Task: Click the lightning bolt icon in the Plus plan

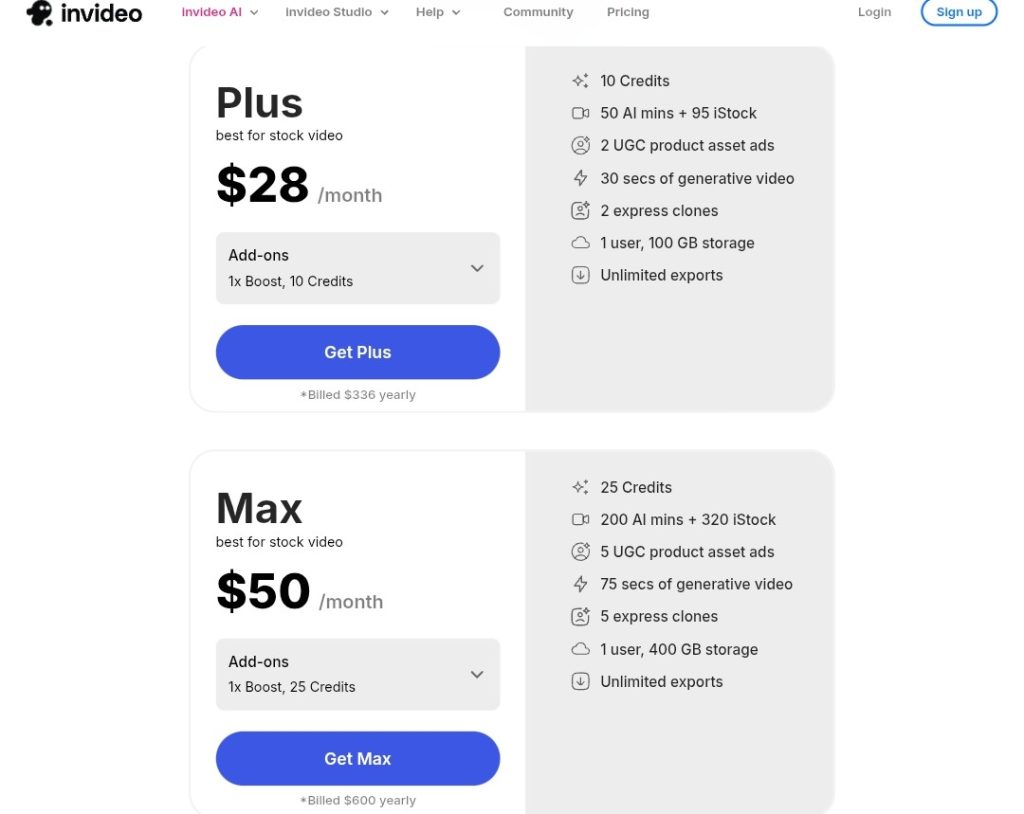Action: click(580, 178)
